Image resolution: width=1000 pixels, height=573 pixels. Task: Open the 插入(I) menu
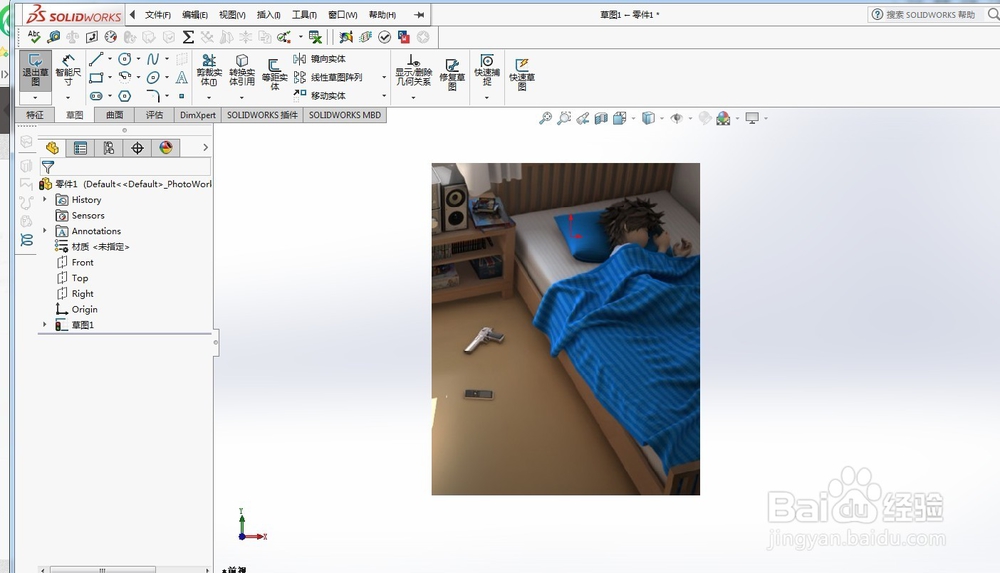[x=268, y=15]
